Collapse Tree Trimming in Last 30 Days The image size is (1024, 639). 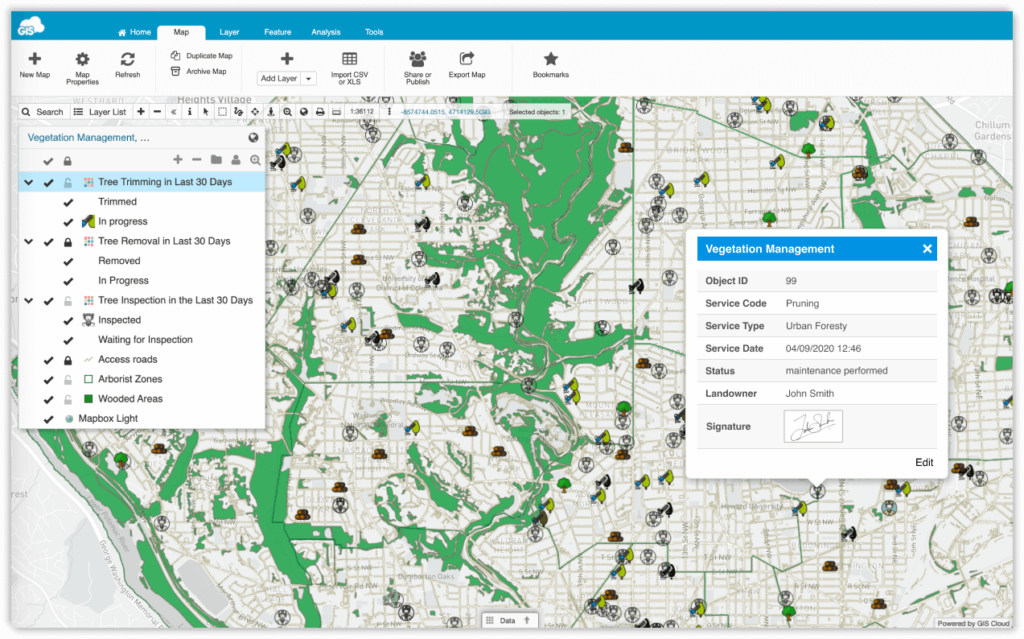coord(29,183)
